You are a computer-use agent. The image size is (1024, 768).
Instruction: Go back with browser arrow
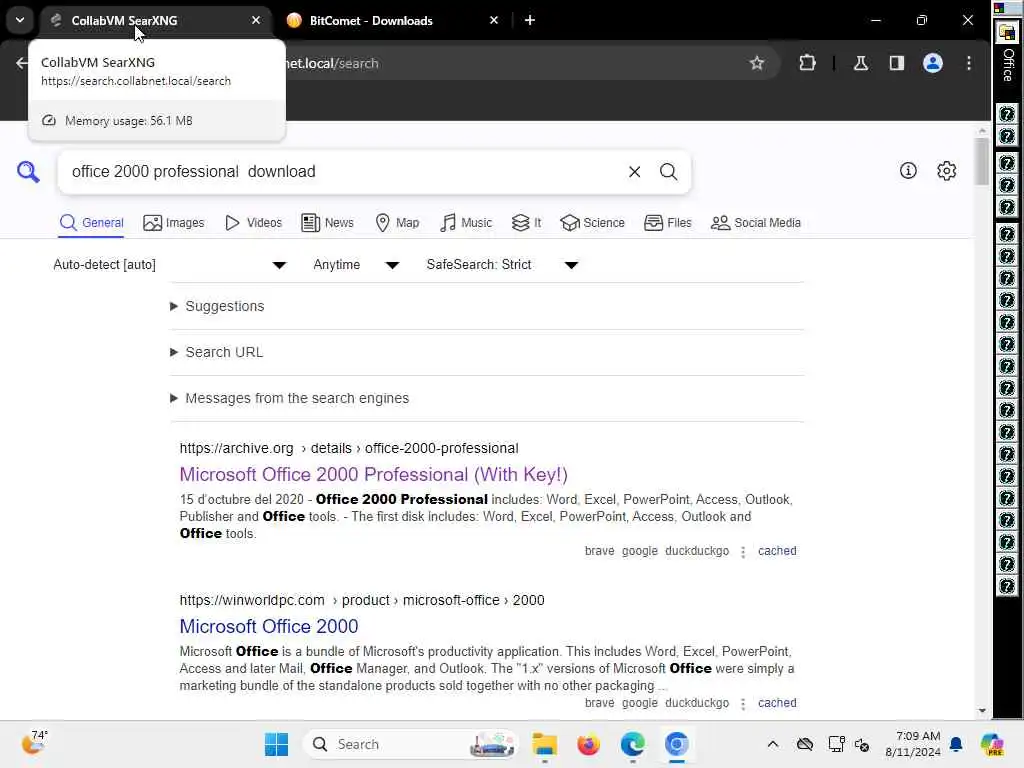click(x=22, y=63)
